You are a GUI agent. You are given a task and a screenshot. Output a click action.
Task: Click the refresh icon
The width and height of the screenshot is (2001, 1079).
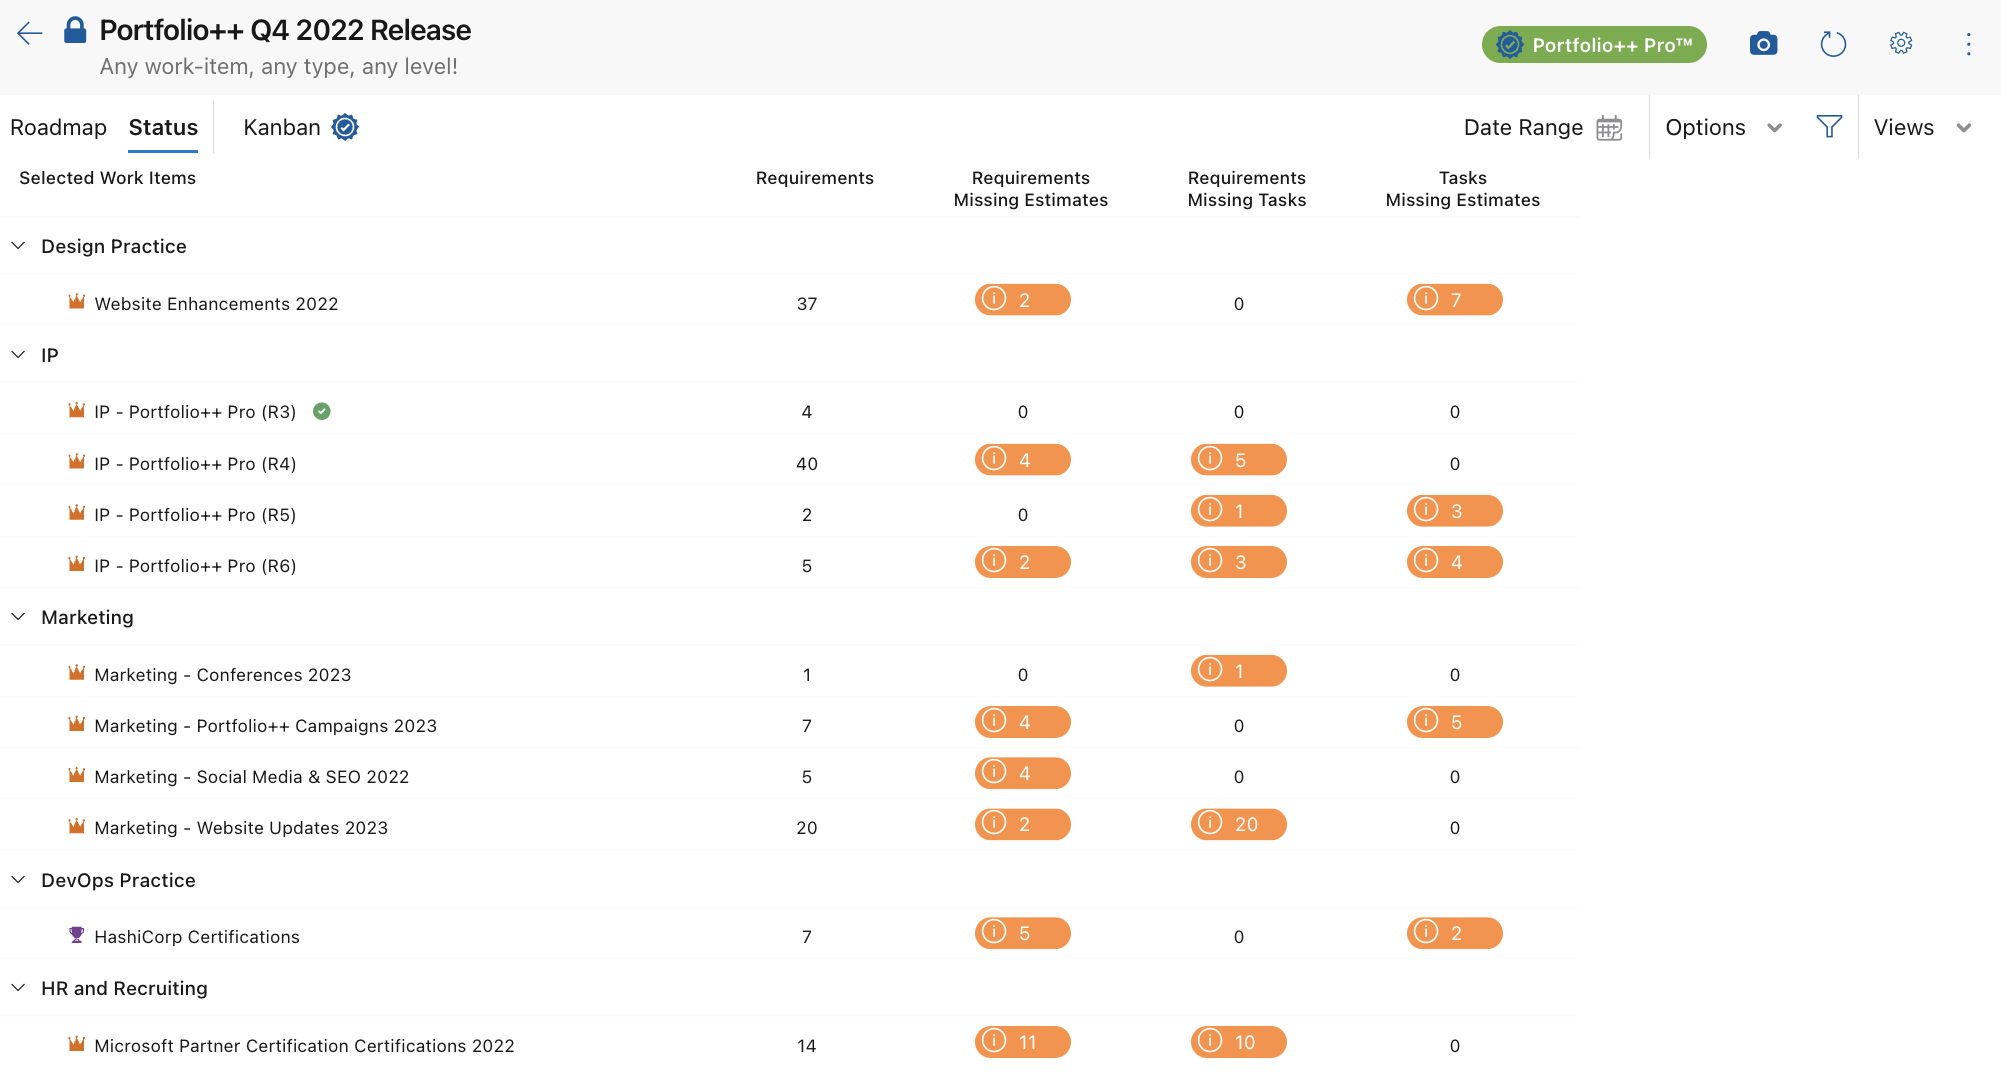pos(1832,44)
